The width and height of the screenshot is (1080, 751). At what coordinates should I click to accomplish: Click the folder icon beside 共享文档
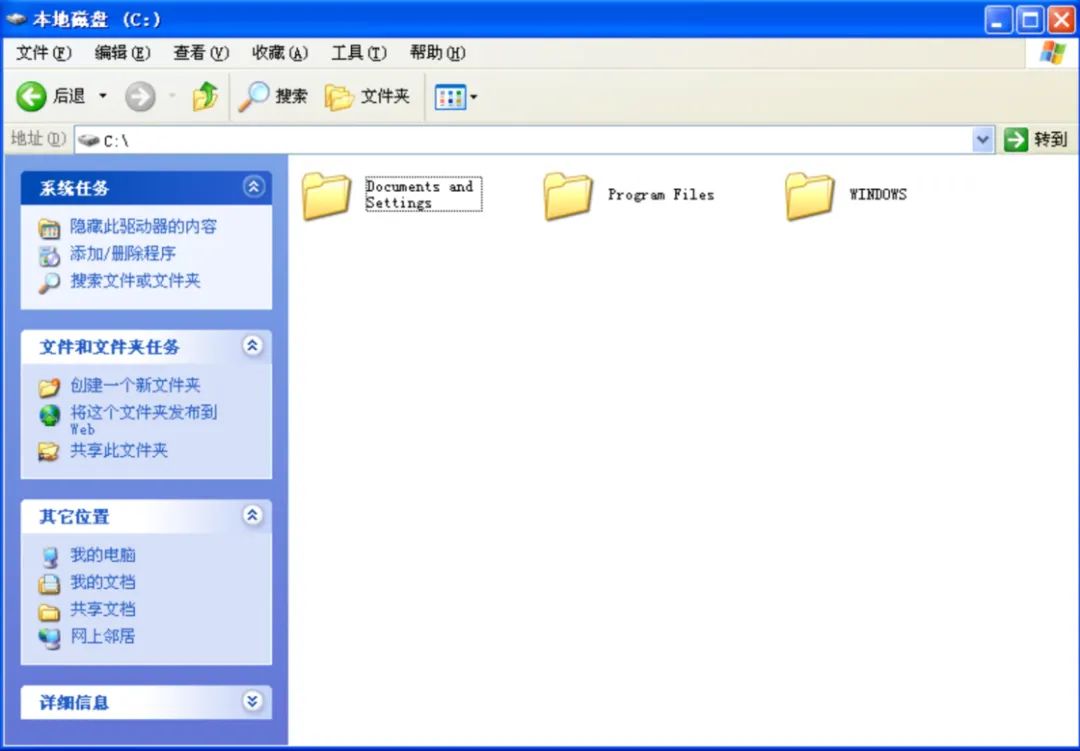click(x=49, y=611)
